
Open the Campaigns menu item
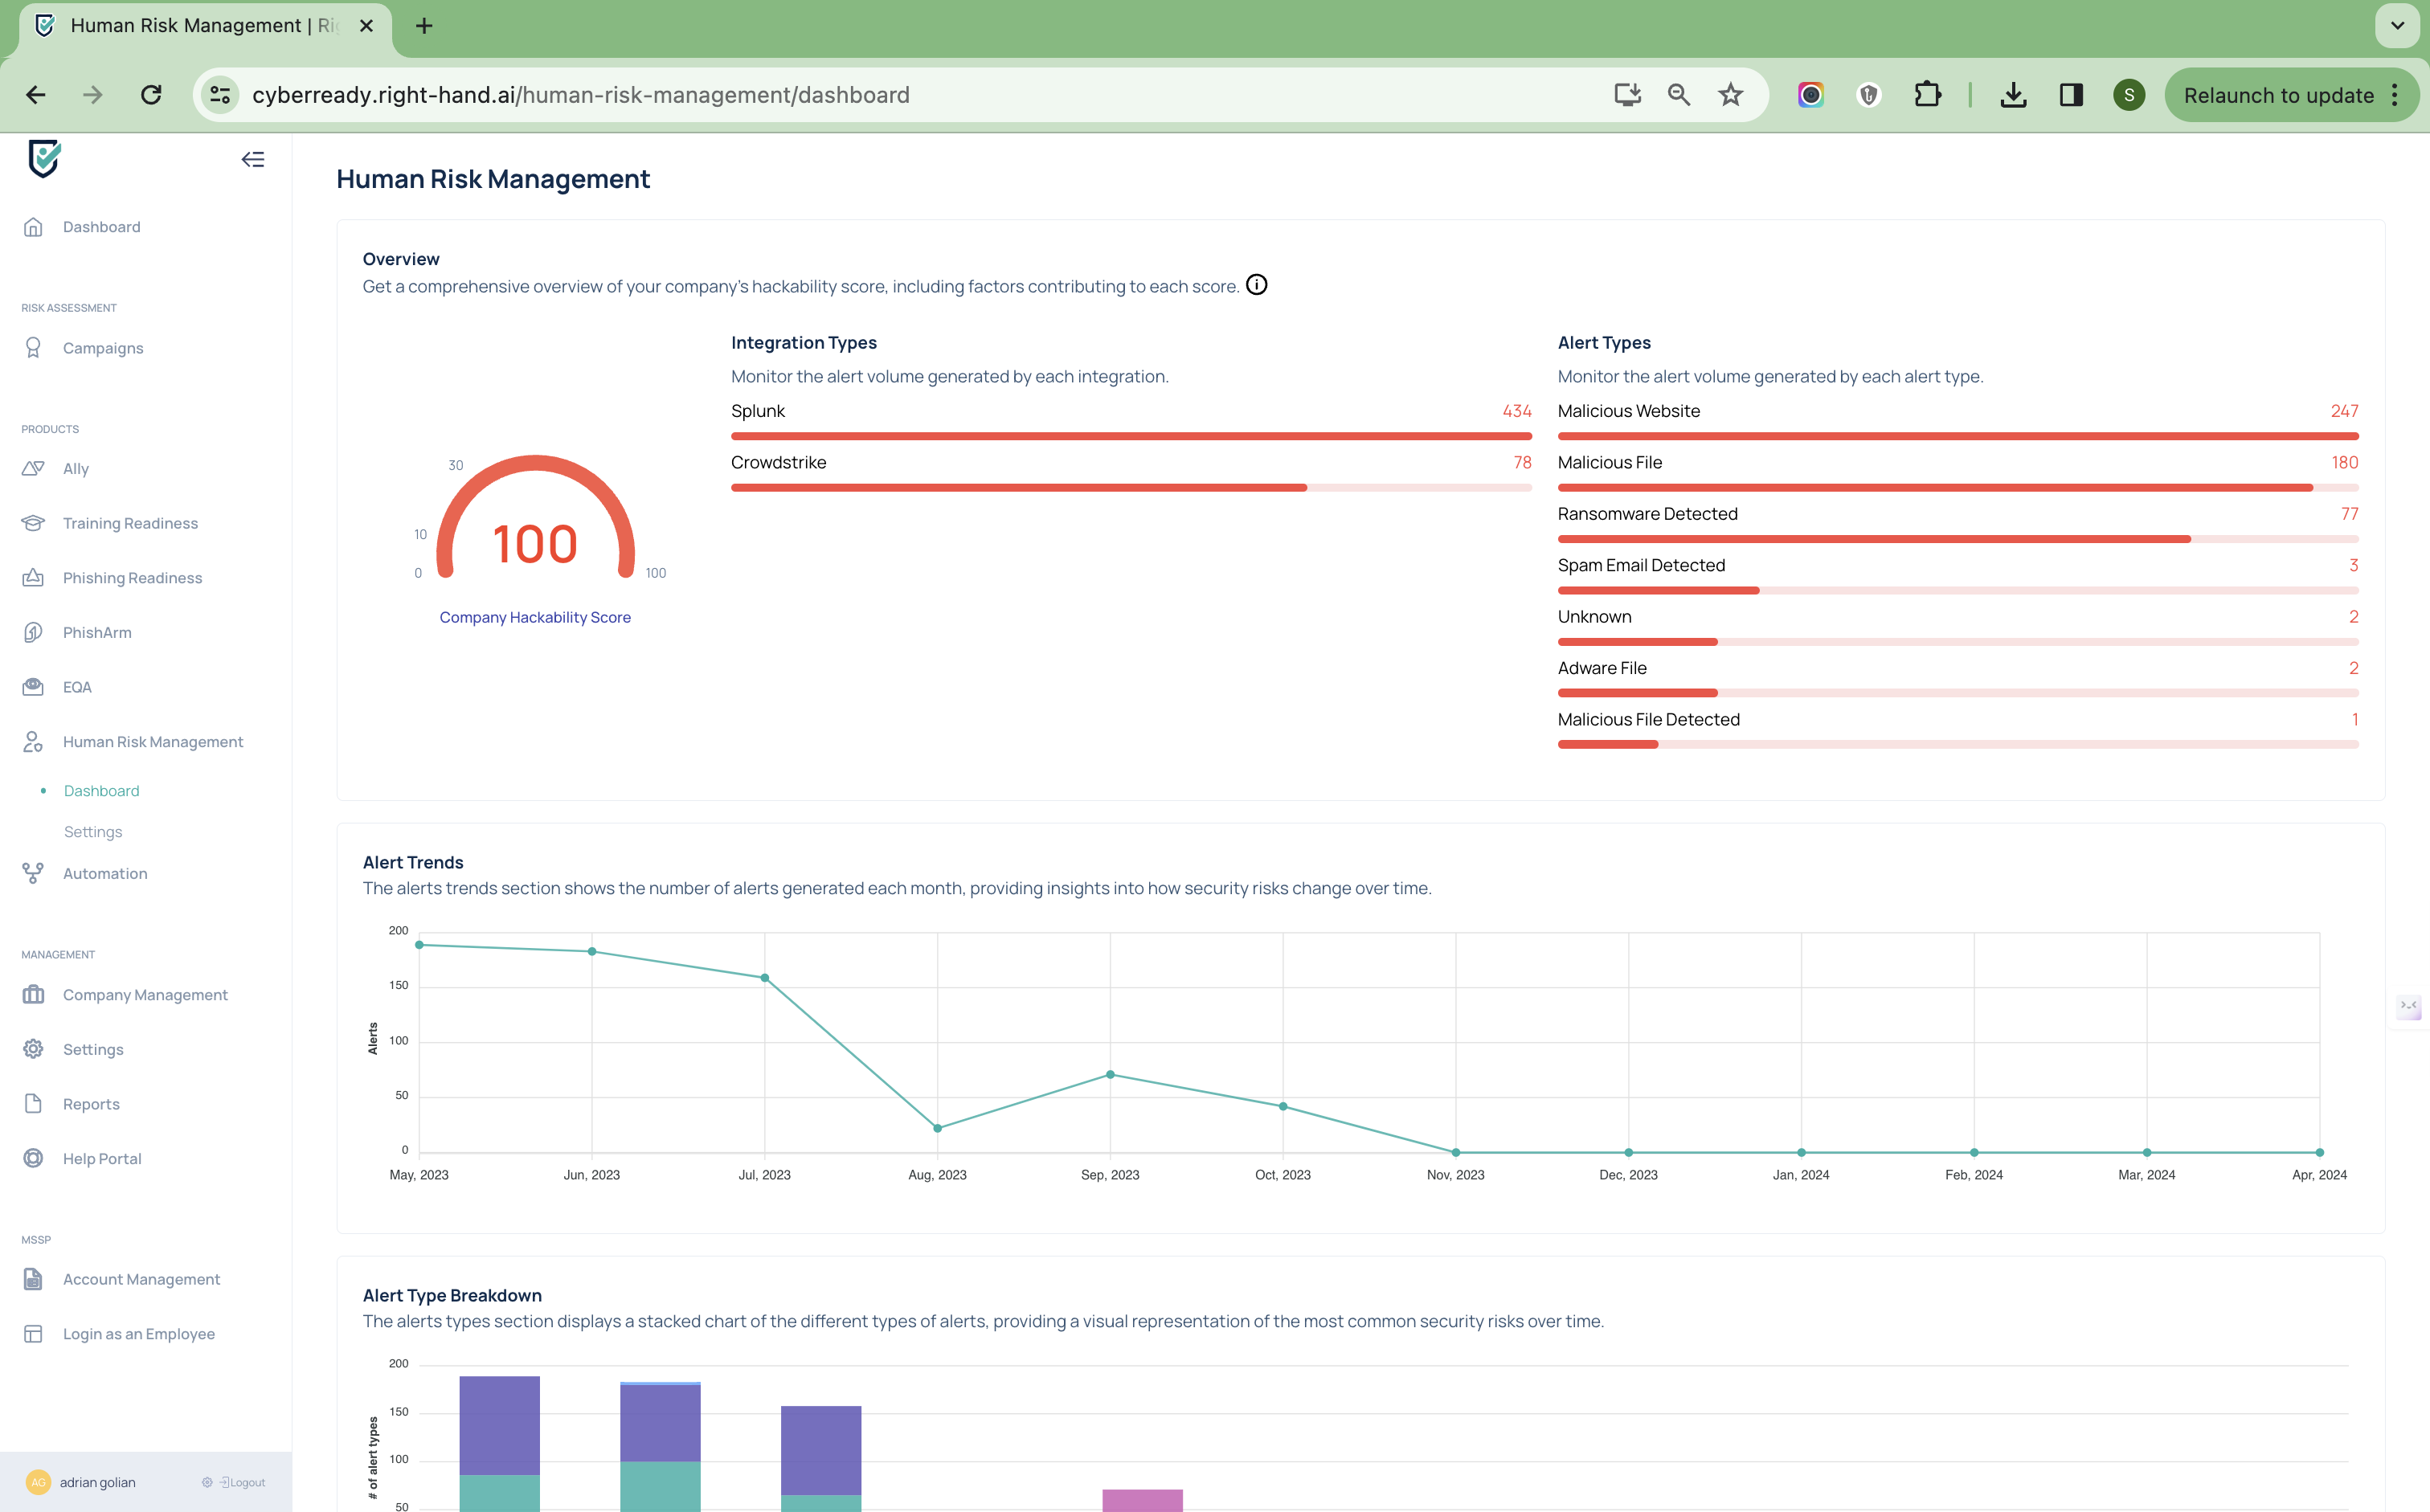click(103, 348)
